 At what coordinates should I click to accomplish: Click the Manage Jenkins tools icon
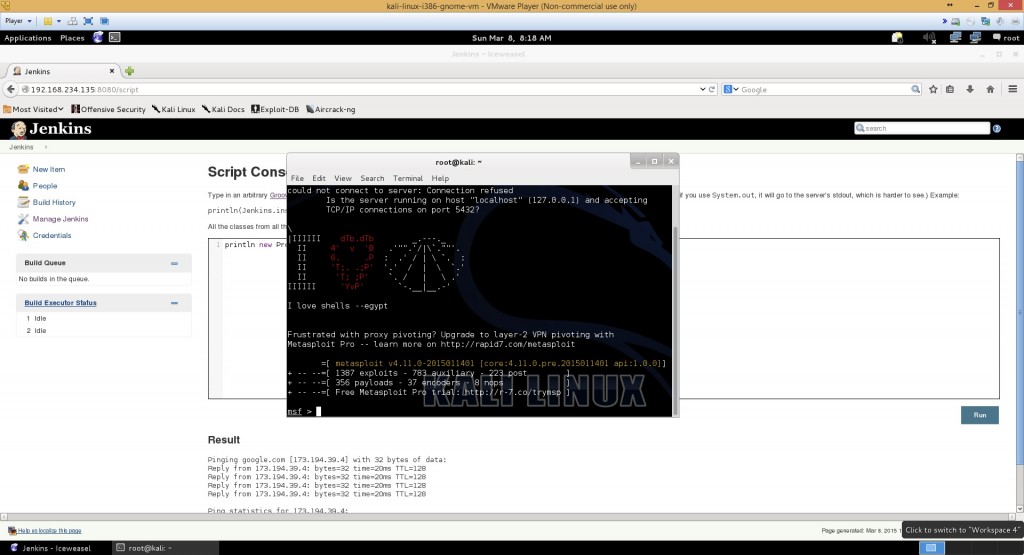(24, 219)
